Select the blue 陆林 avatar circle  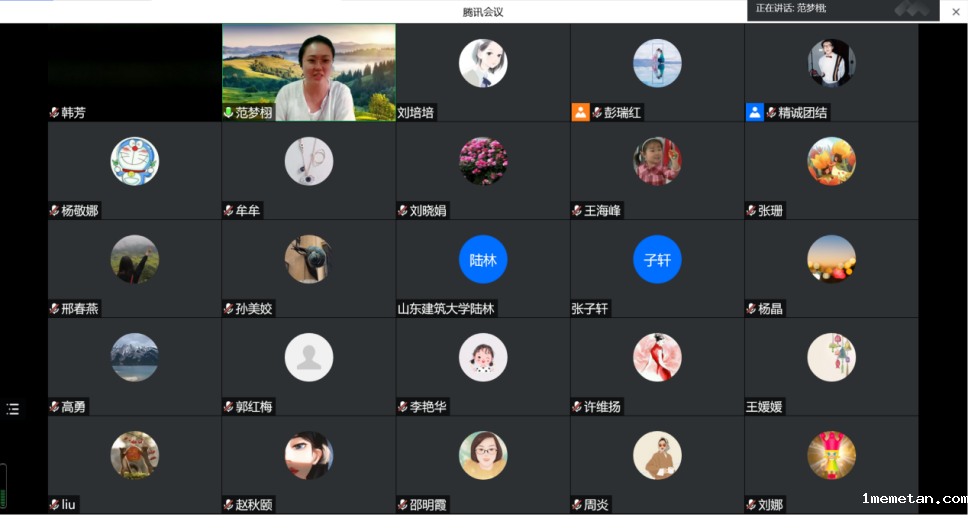pos(483,260)
